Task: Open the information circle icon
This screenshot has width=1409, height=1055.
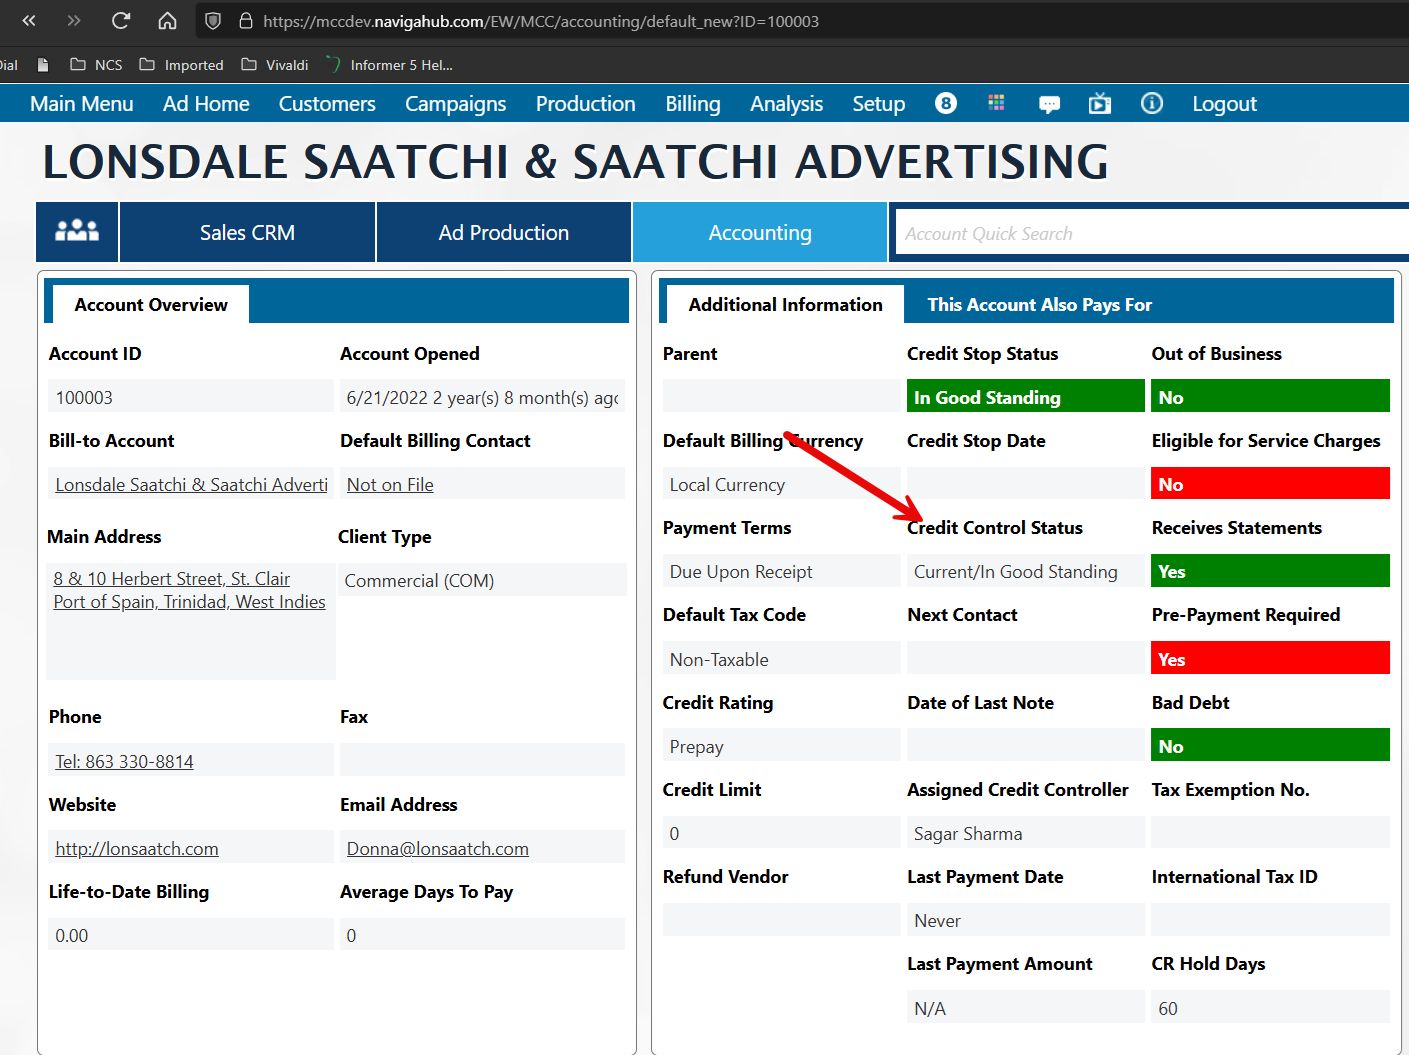Action: point(1152,103)
